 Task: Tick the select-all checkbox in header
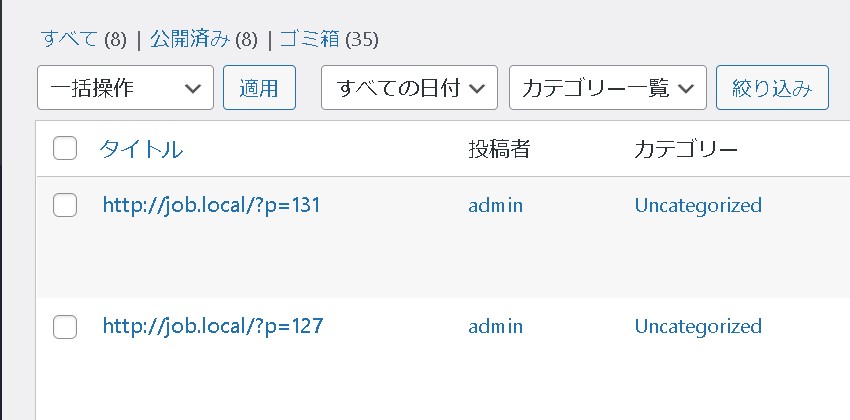[x=65, y=149]
